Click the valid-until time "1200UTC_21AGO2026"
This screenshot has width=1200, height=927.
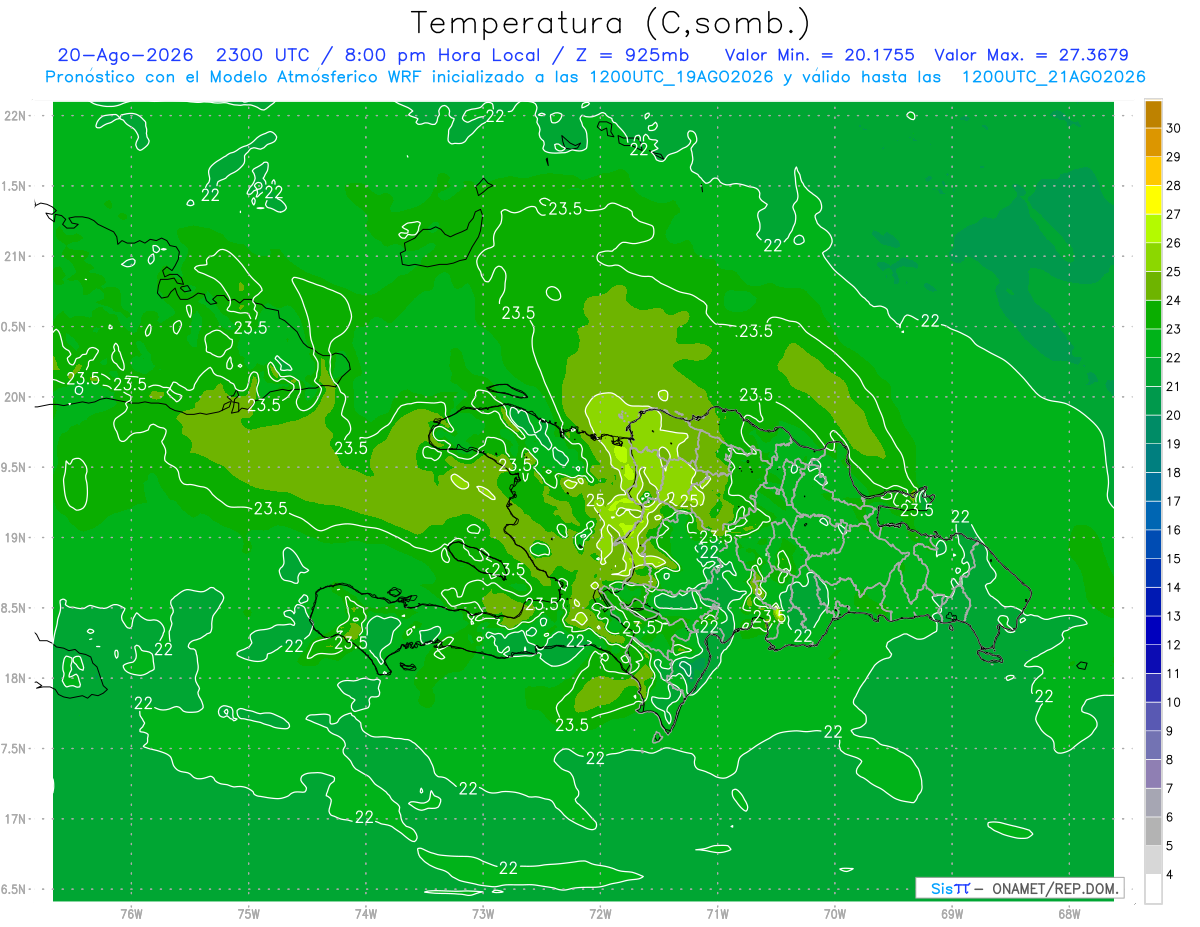click(1053, 77)
